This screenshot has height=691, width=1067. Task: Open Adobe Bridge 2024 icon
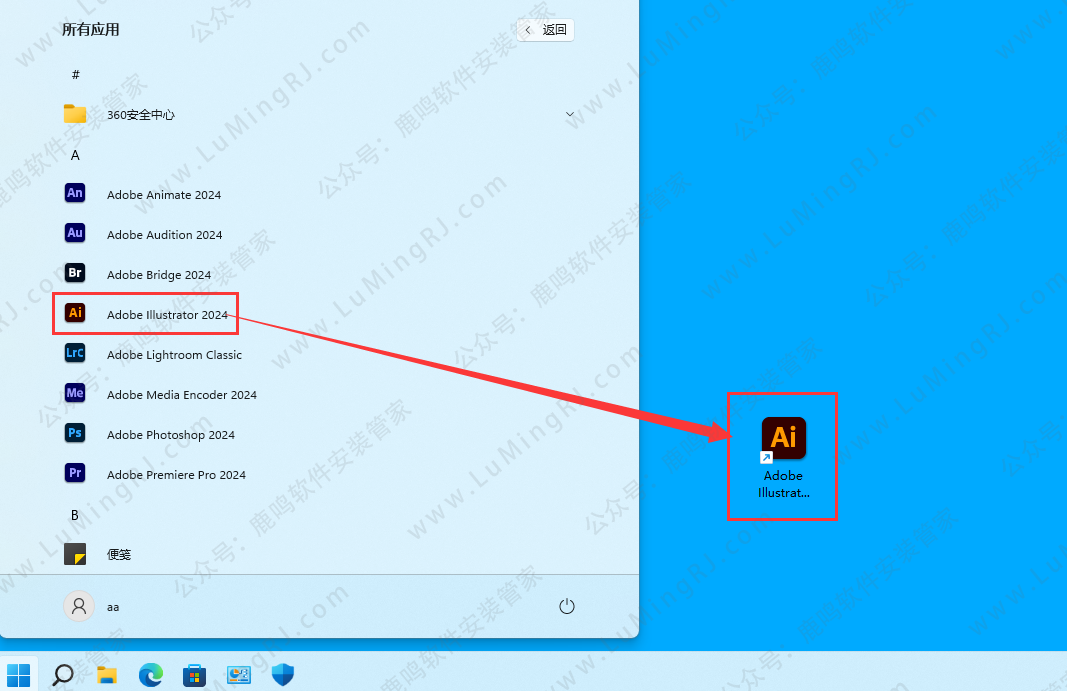coord(75,273)
